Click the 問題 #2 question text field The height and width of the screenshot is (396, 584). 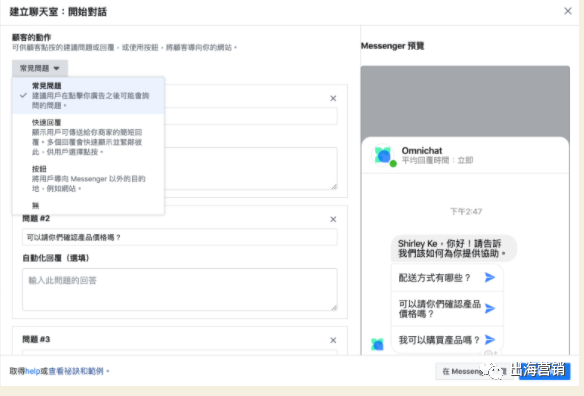tap(180, 237)
